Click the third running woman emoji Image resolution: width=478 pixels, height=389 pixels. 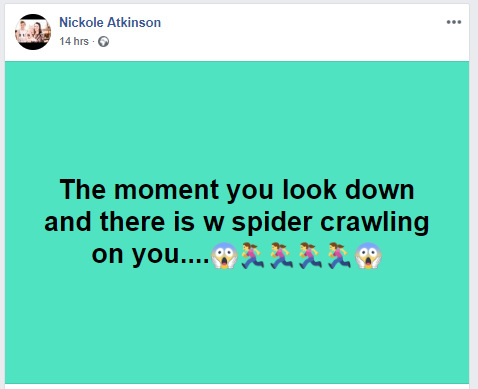(x=310, y=255)
